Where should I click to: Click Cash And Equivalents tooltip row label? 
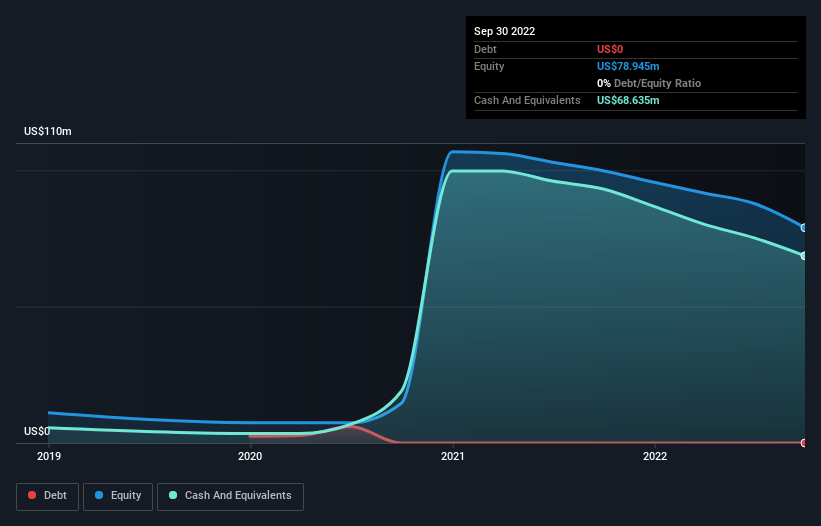527,100
